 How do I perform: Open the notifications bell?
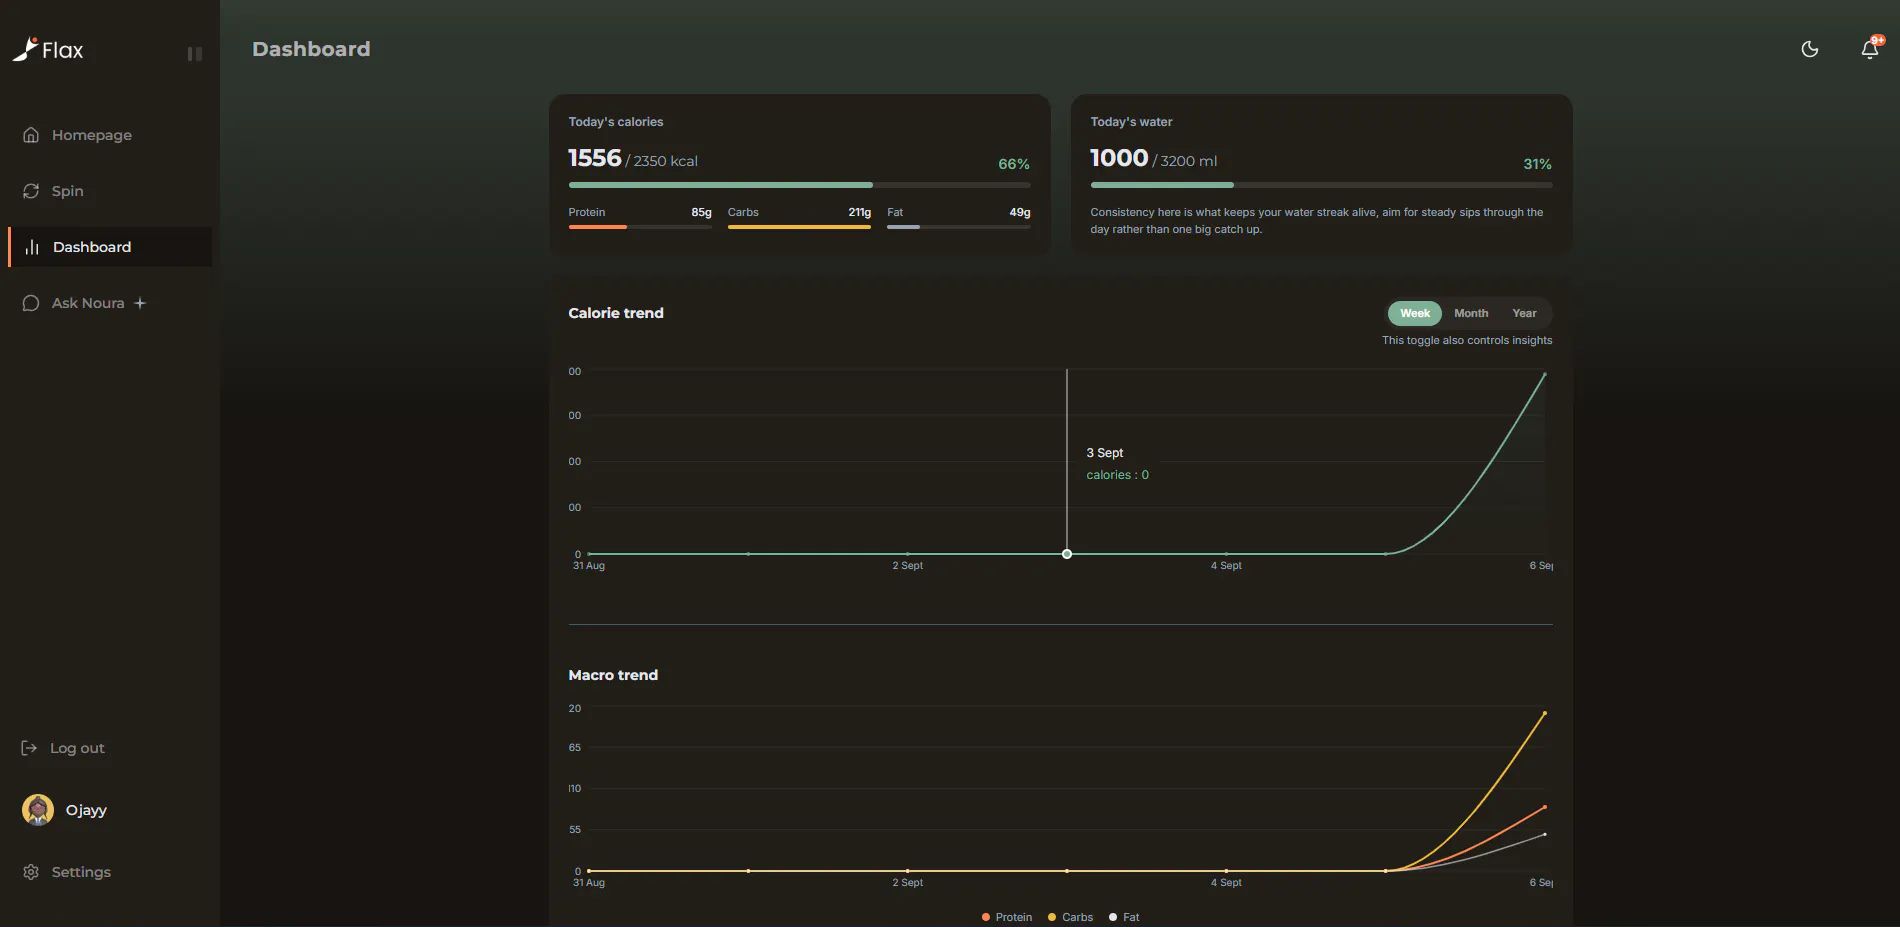click(x=1870, y=49)
